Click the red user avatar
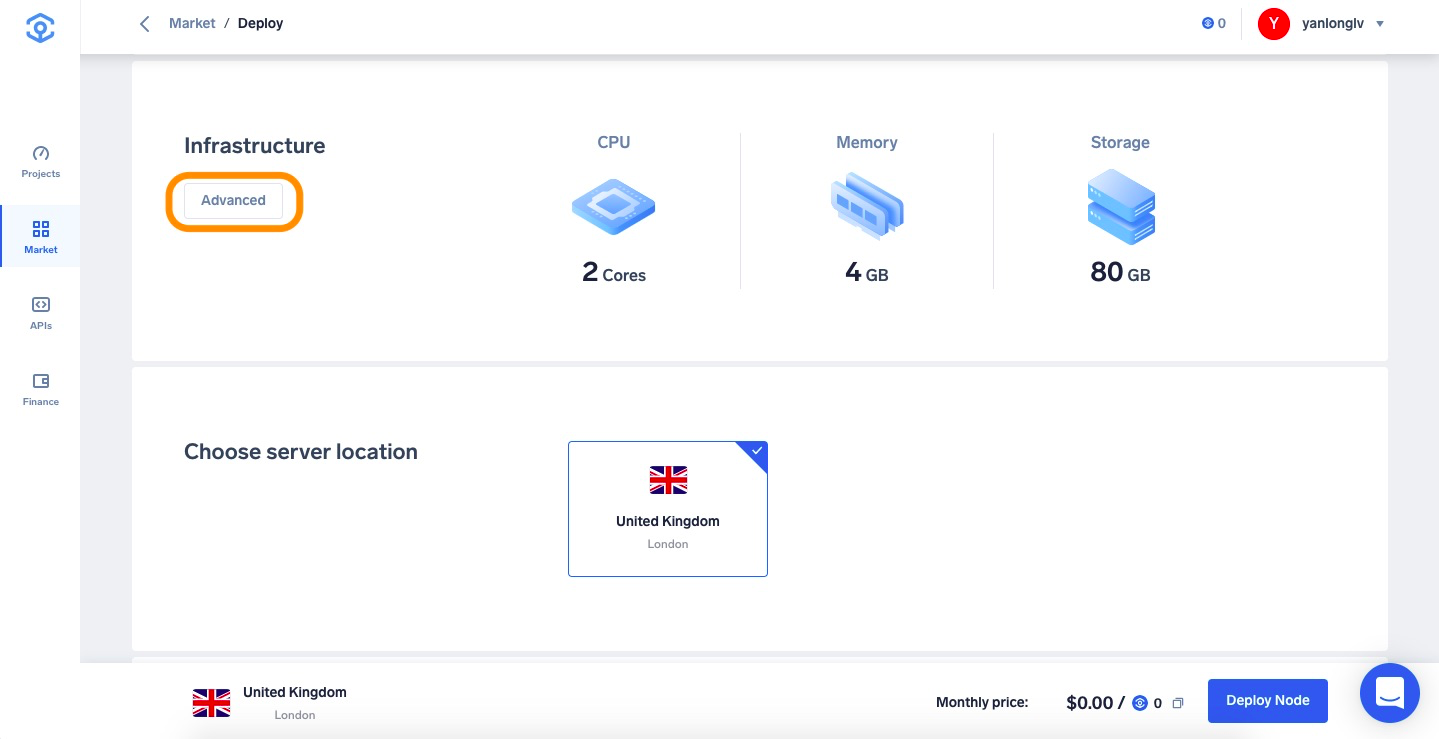 (1274, 23)
